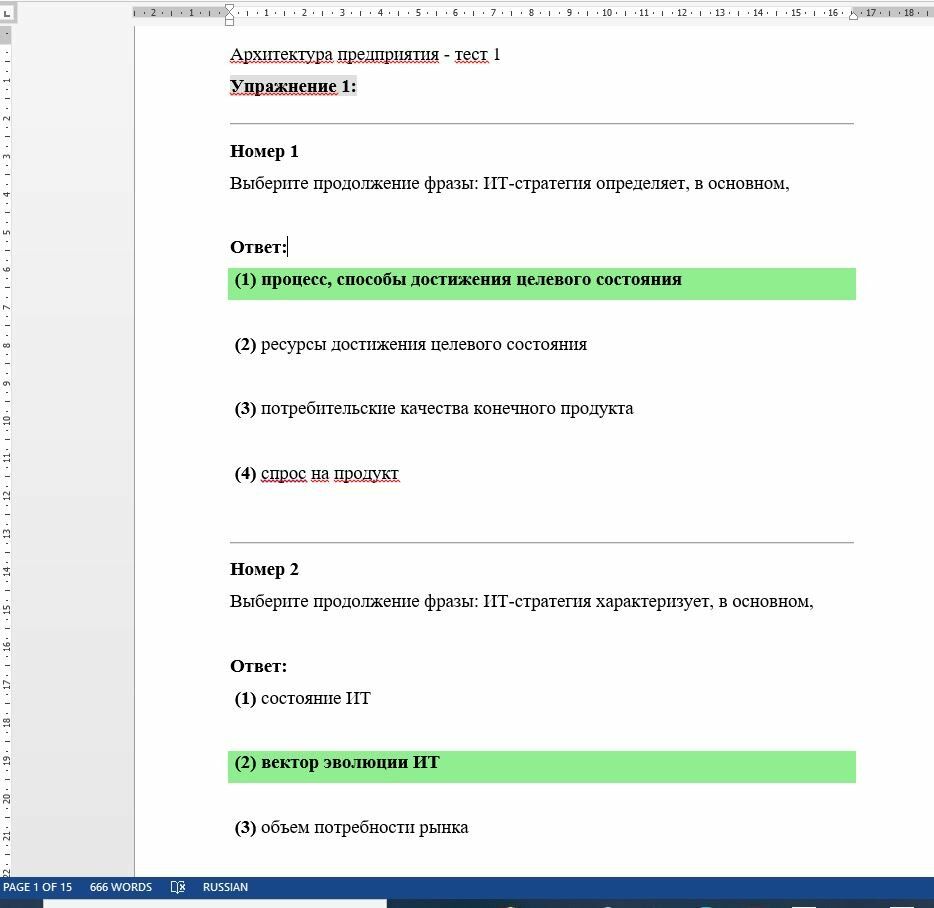This screenshot has width=934, height=908.
Task: Click the horizontal ruler at mark 10
Action: pyautogui.click(x=606, y=13)
